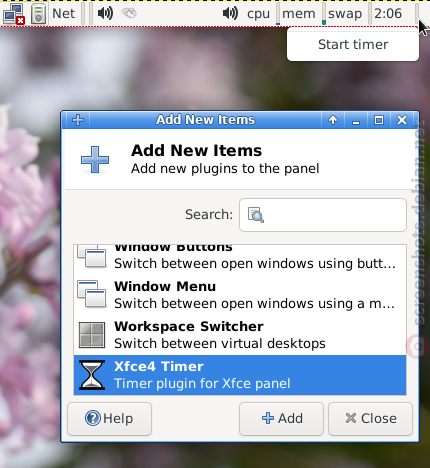Screen dimensions: 430x468
Task: Shade window with the up arrow button
Action: point(333,120)
